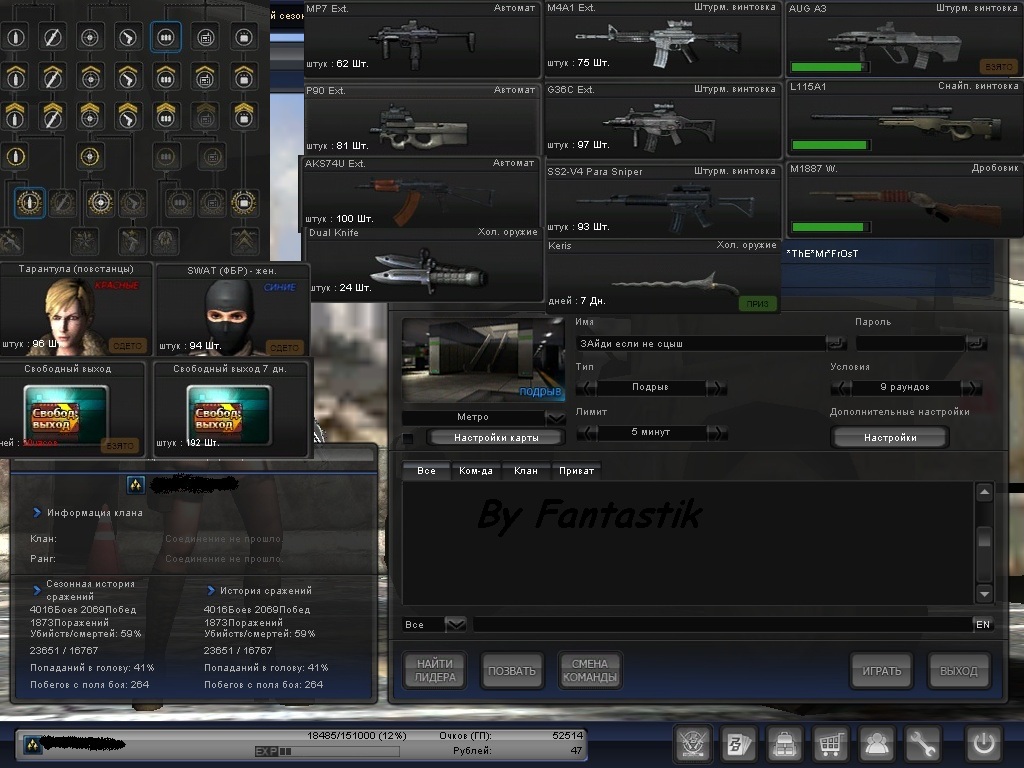Click ВЗЯТО button on AUG A3 card
1024x768 pixels.
(x=999, y=67)
